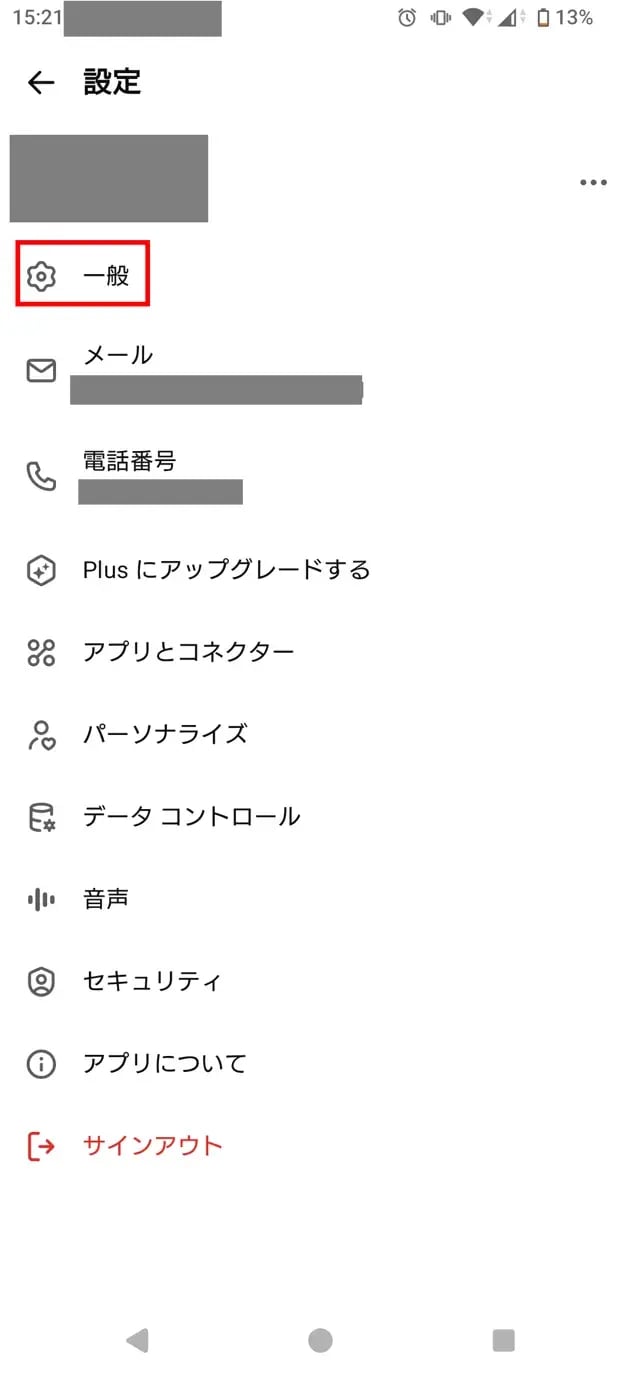Screen dimensions: 635x1376
Task: Open アプリについて
Action: pos(165,1063)
